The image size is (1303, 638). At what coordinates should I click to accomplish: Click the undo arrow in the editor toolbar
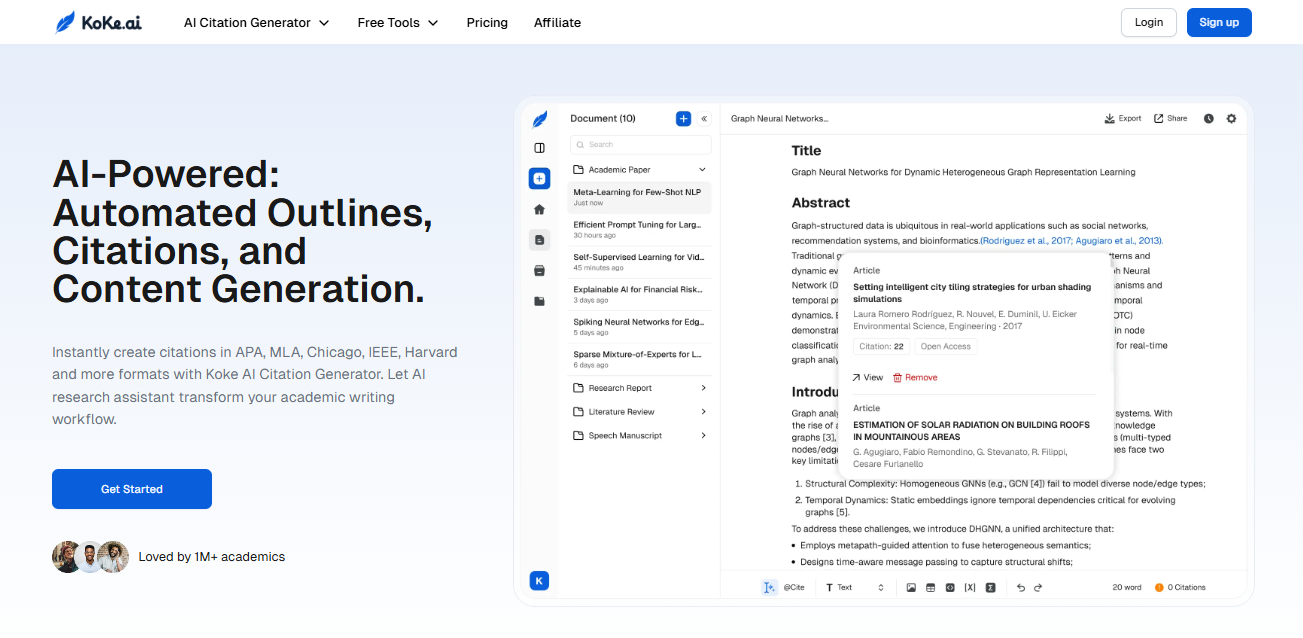coord(1021,587)
